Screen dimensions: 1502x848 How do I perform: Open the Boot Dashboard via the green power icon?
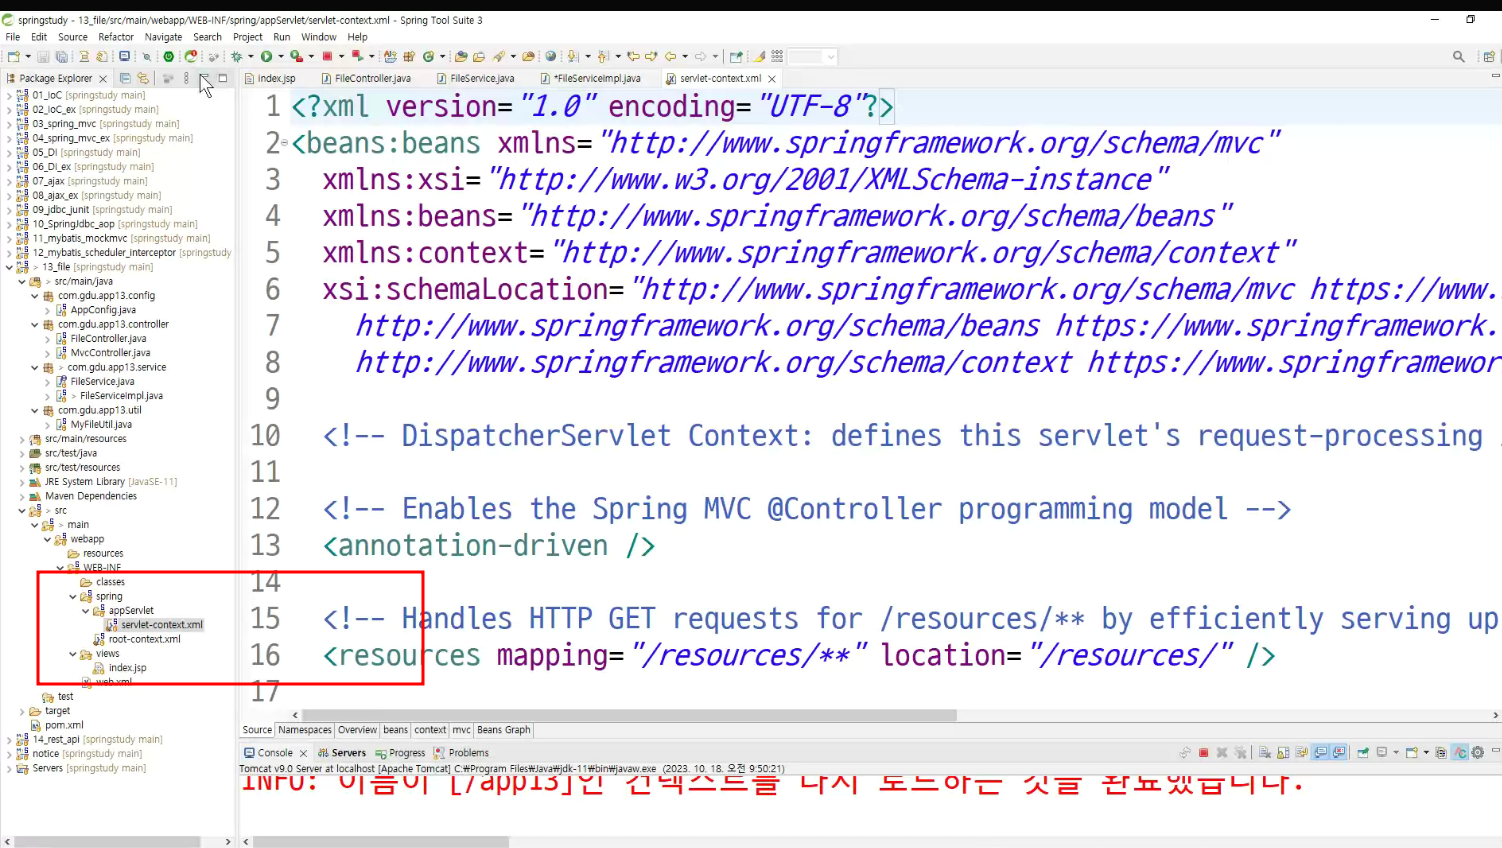coord(169,57)
